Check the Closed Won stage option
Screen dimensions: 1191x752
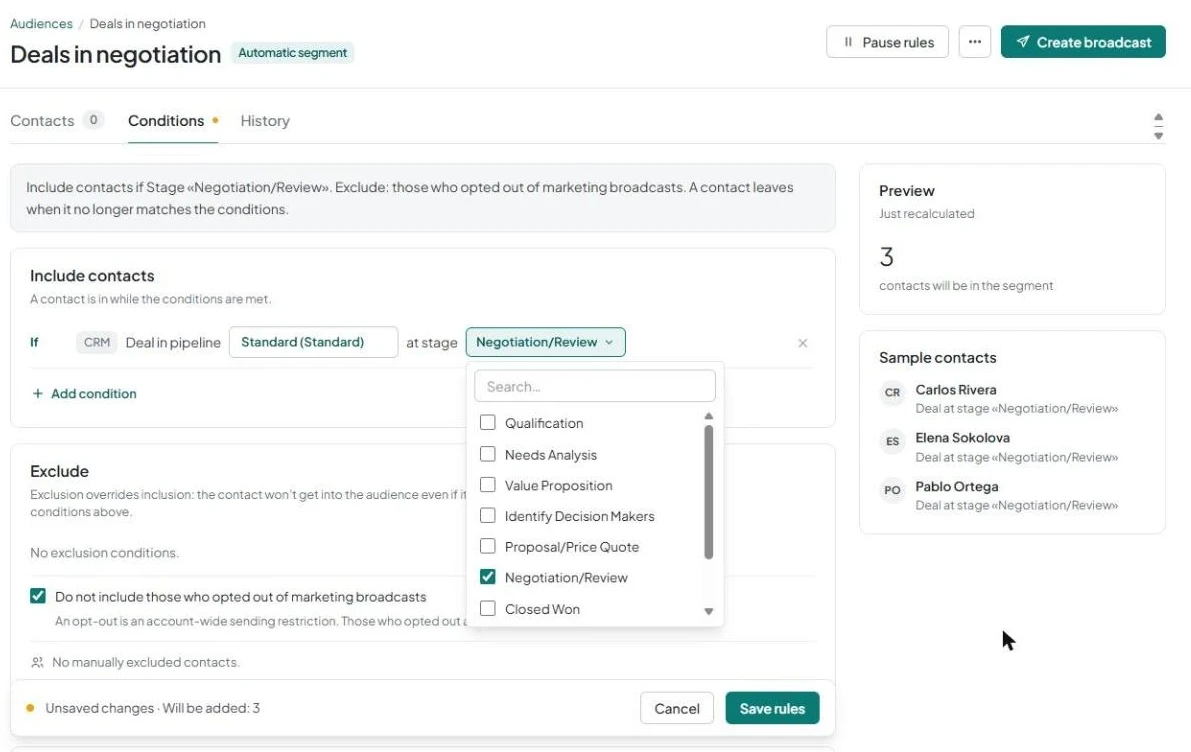pyautogui.click(x=488, y=608)
